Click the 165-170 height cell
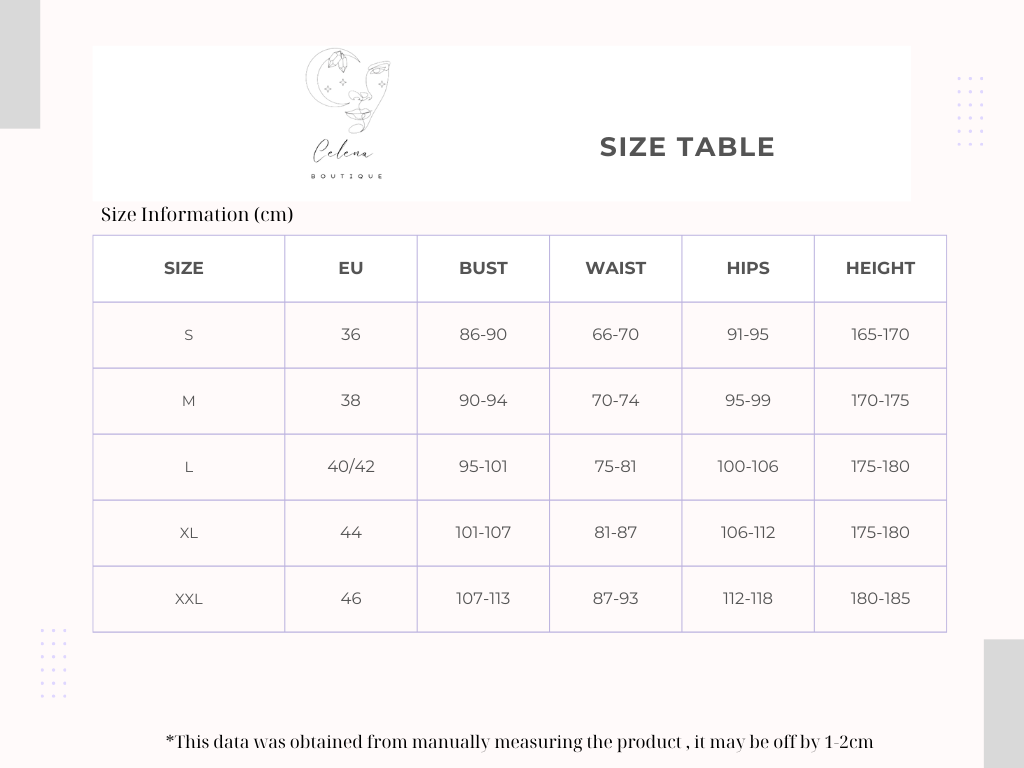Image resolution: width=1024 pixels, height=768 pixels. 880,334
